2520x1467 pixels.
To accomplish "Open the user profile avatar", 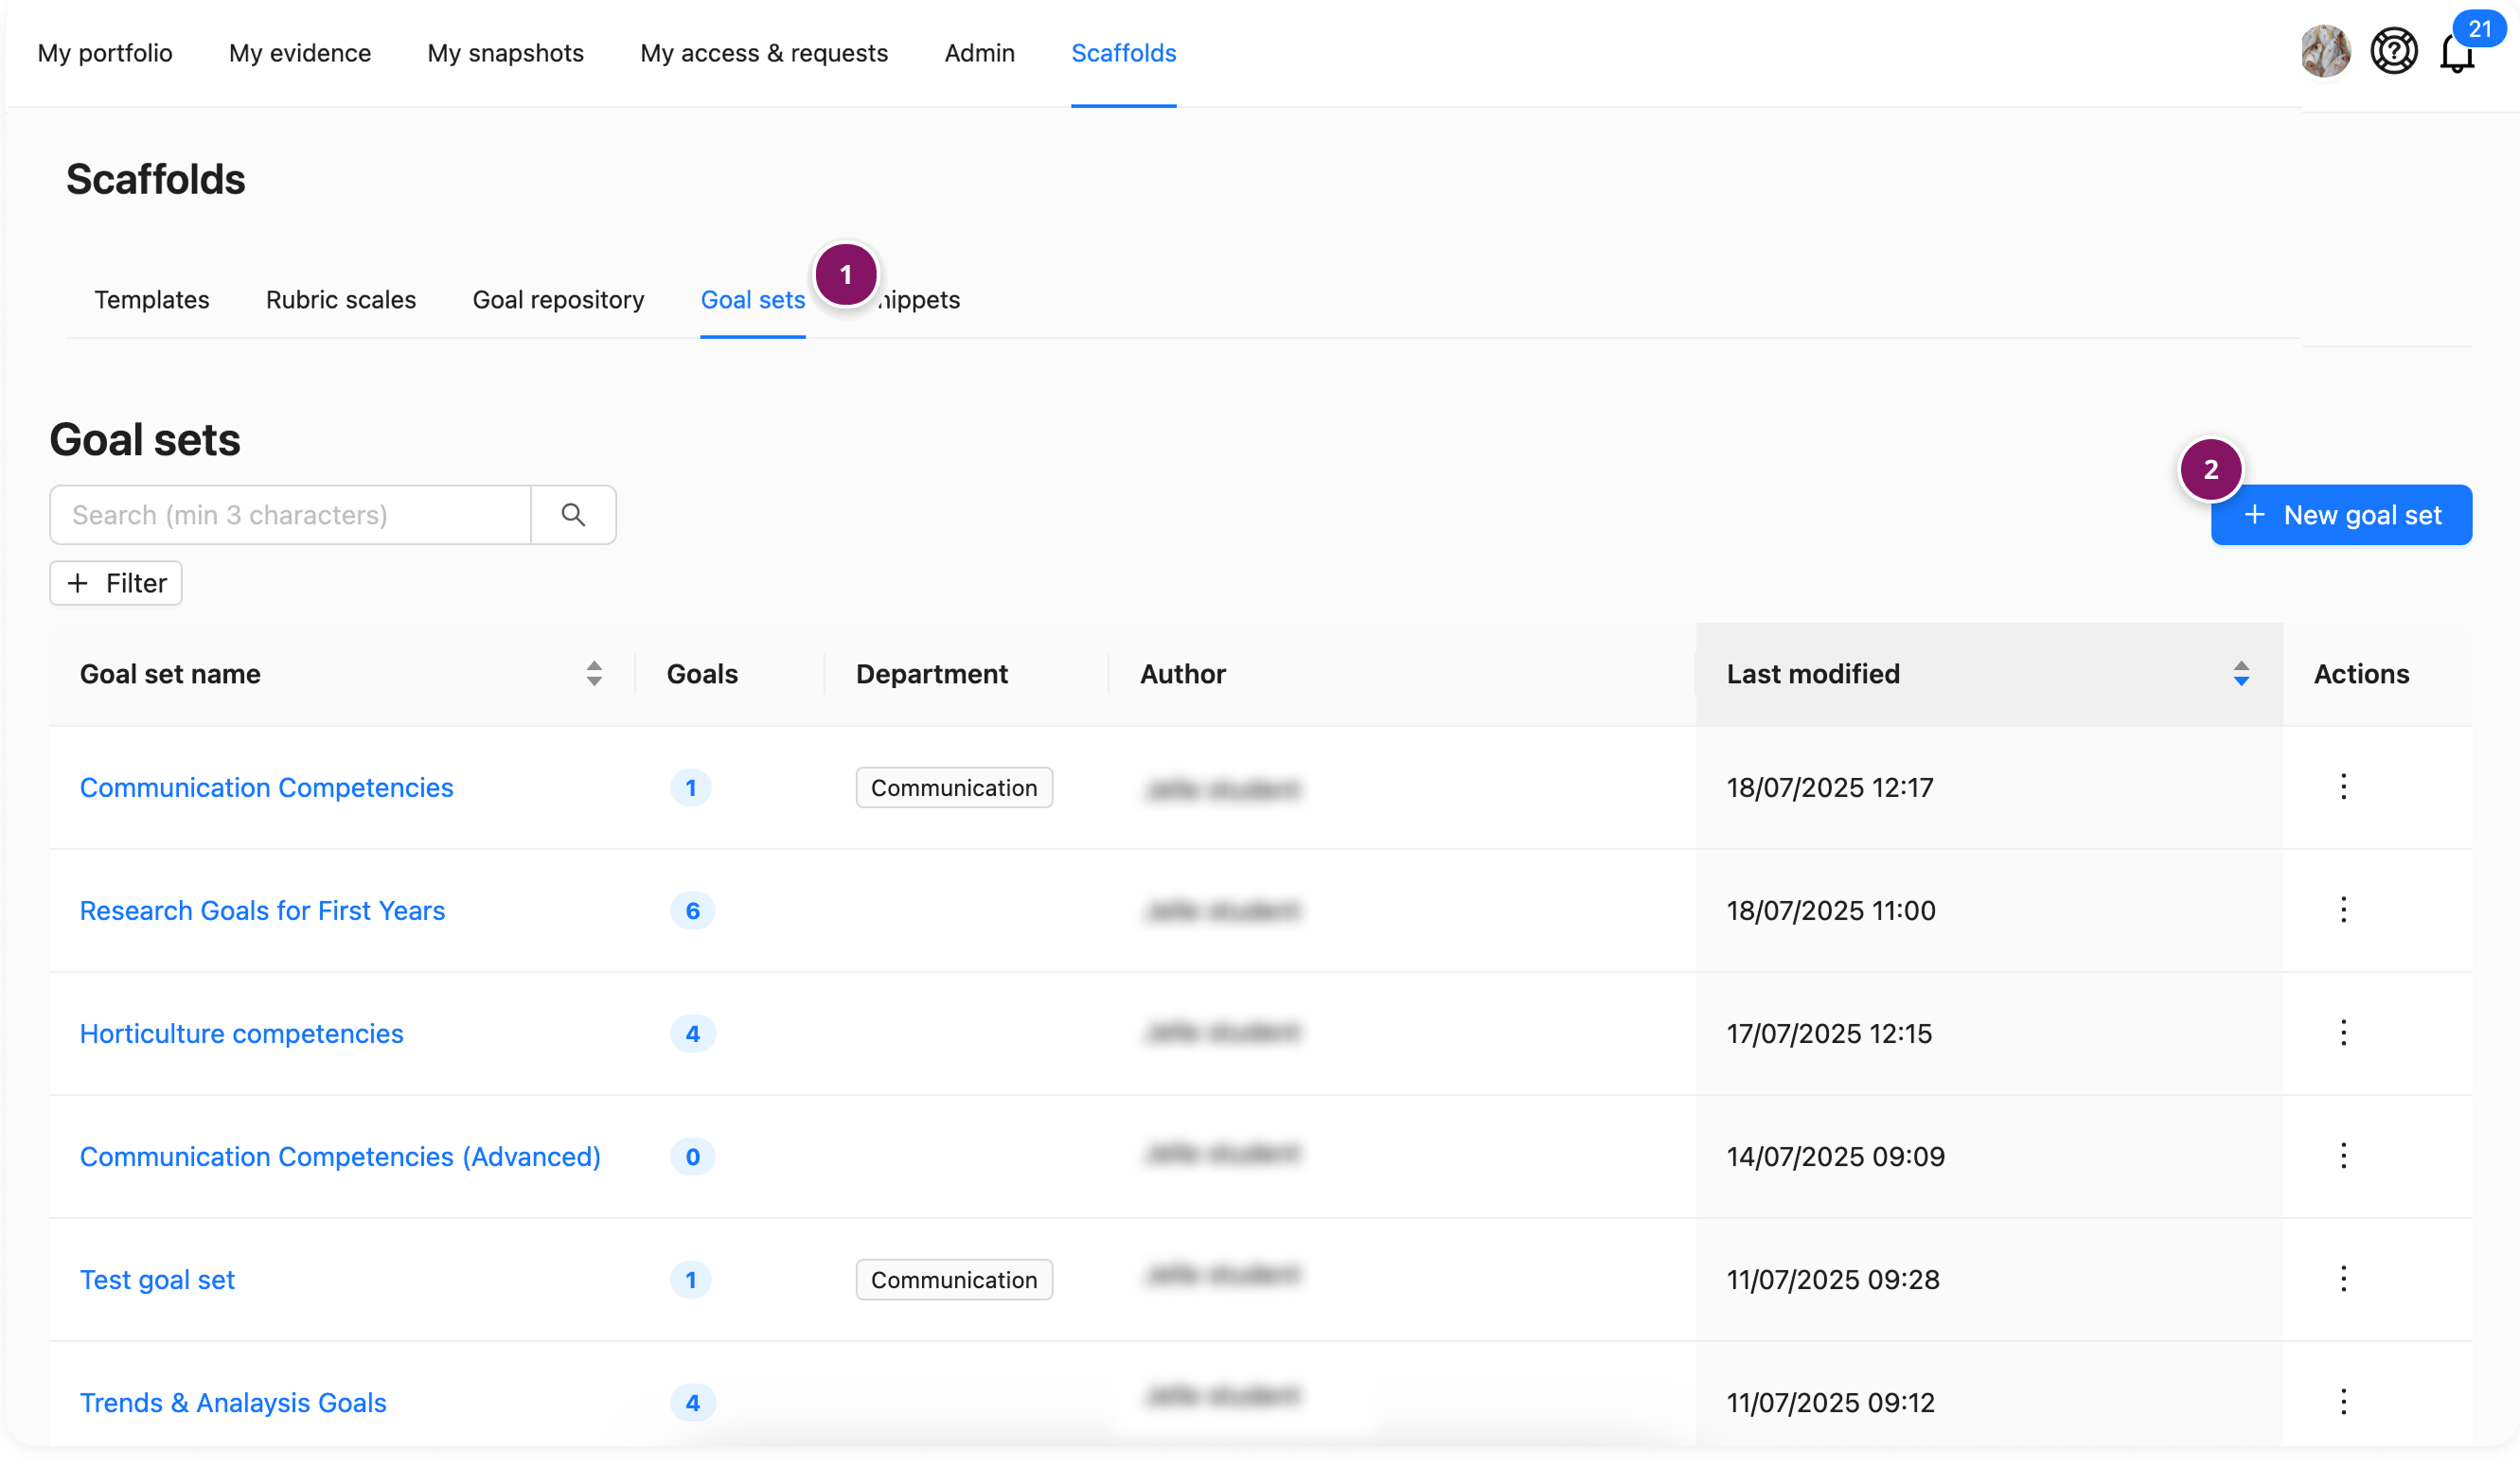I will tap(2325, 51).
